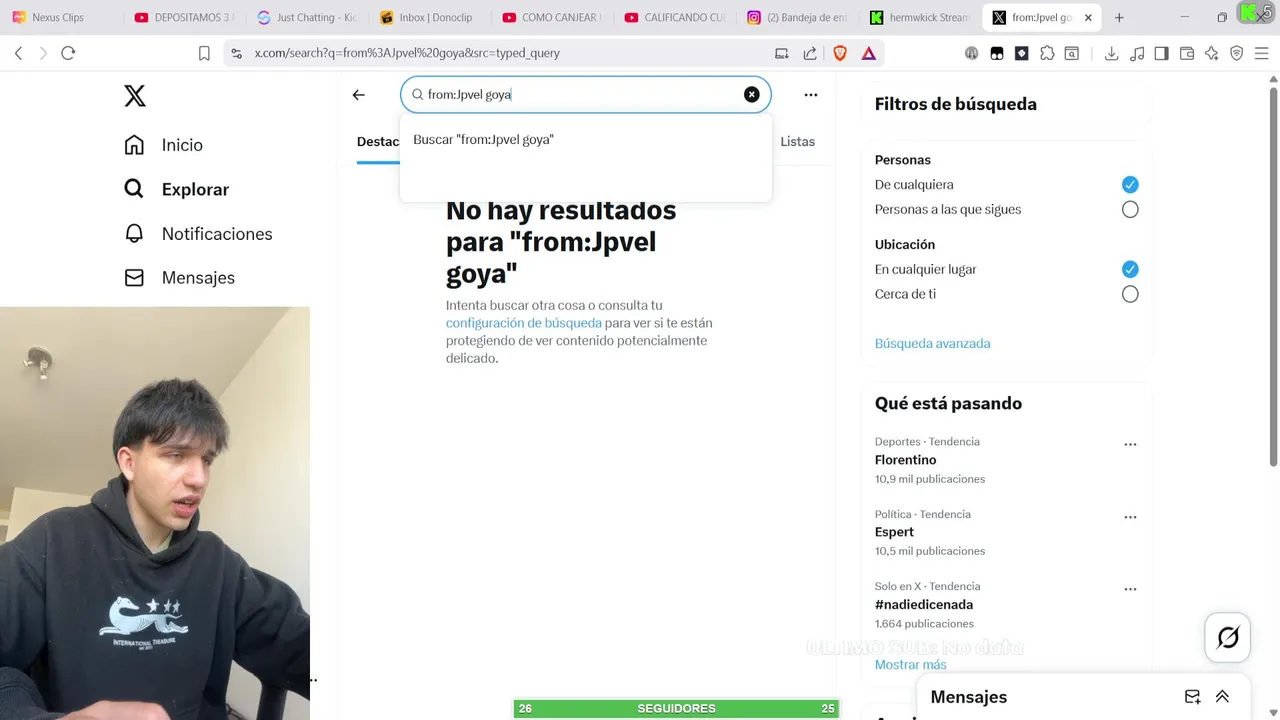The image size is (1280, 720).
Task: Select Personas a las que sigues option
Action: (1130, 209)
